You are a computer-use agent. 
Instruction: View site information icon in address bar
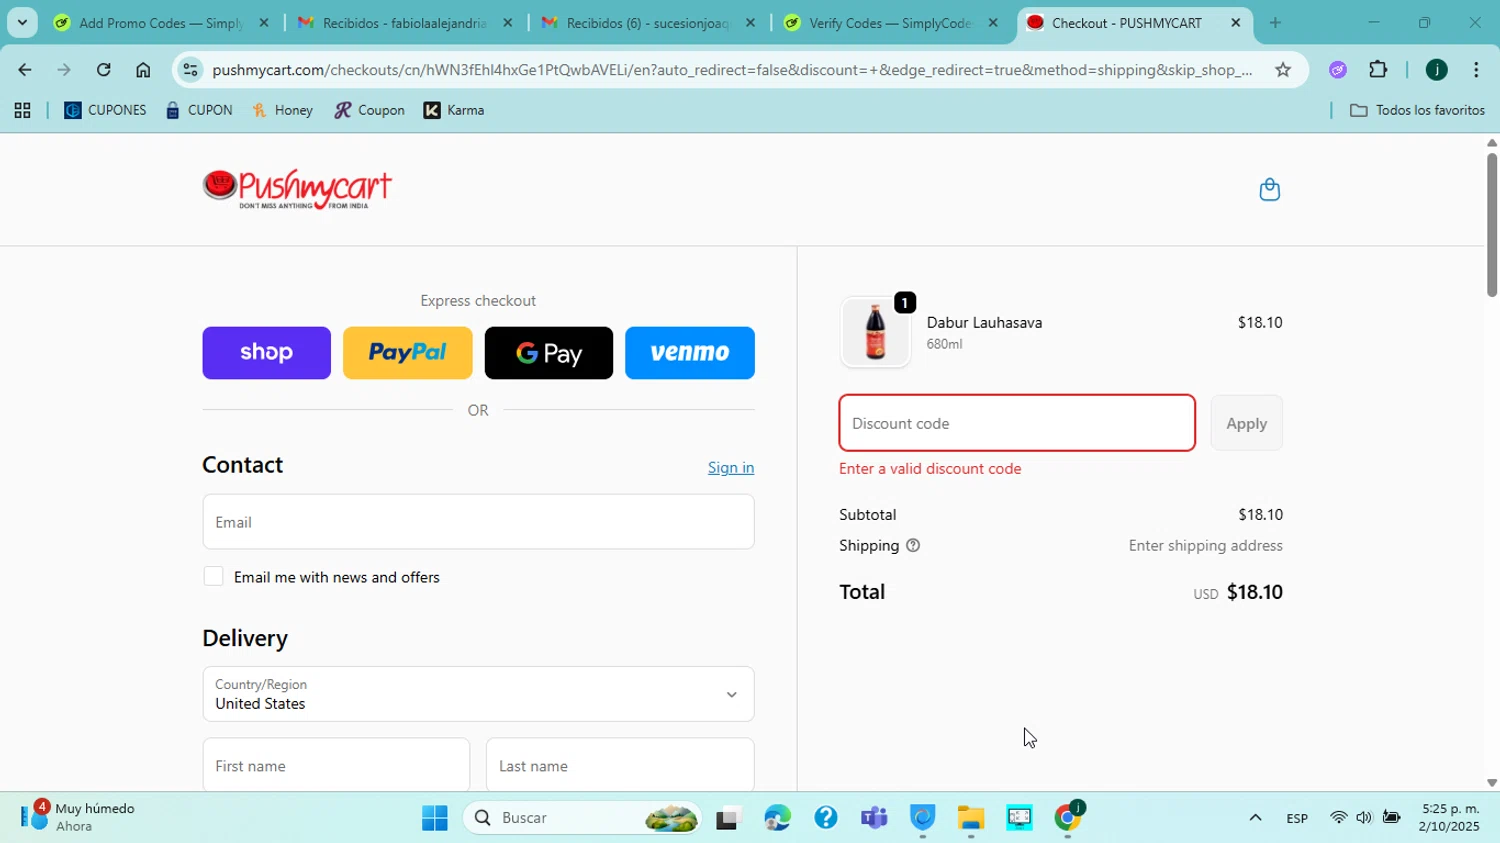point(191,70)
